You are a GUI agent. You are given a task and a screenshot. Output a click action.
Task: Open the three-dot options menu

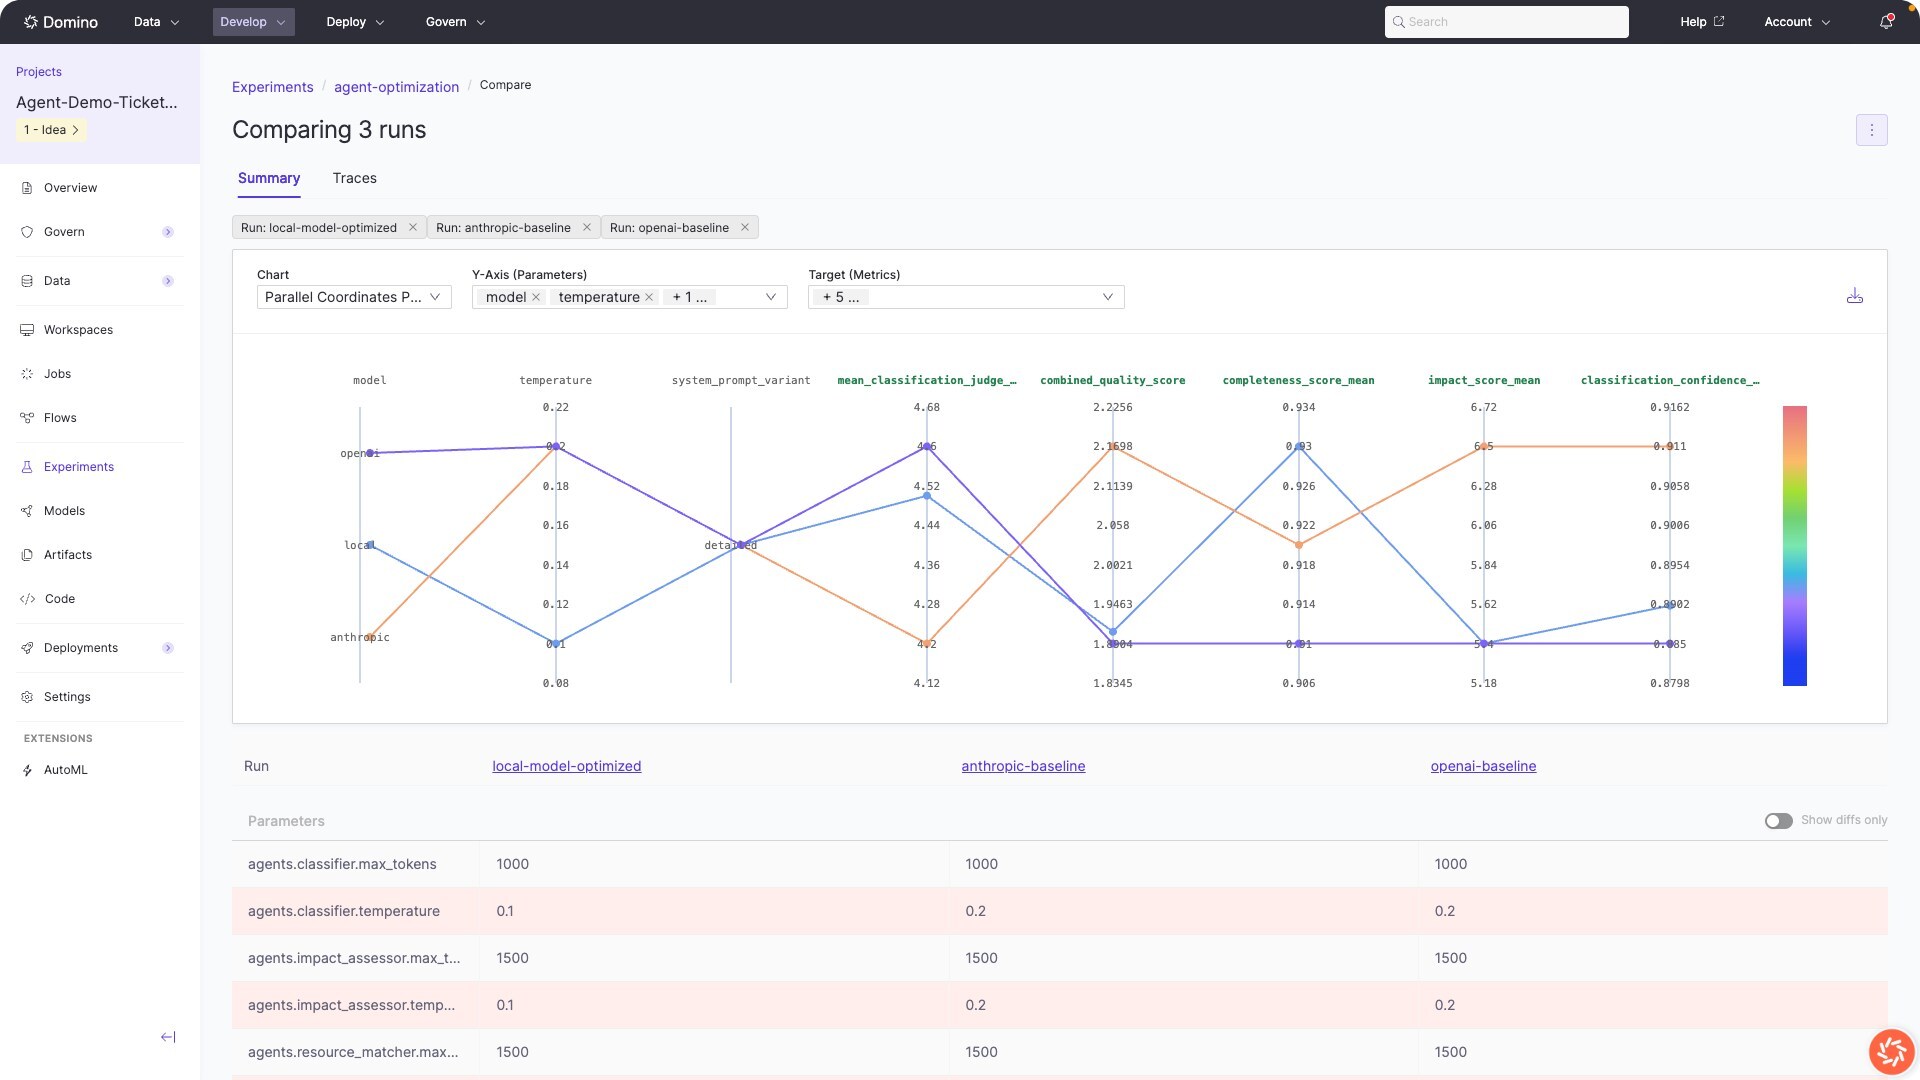tap(1871, 130)
